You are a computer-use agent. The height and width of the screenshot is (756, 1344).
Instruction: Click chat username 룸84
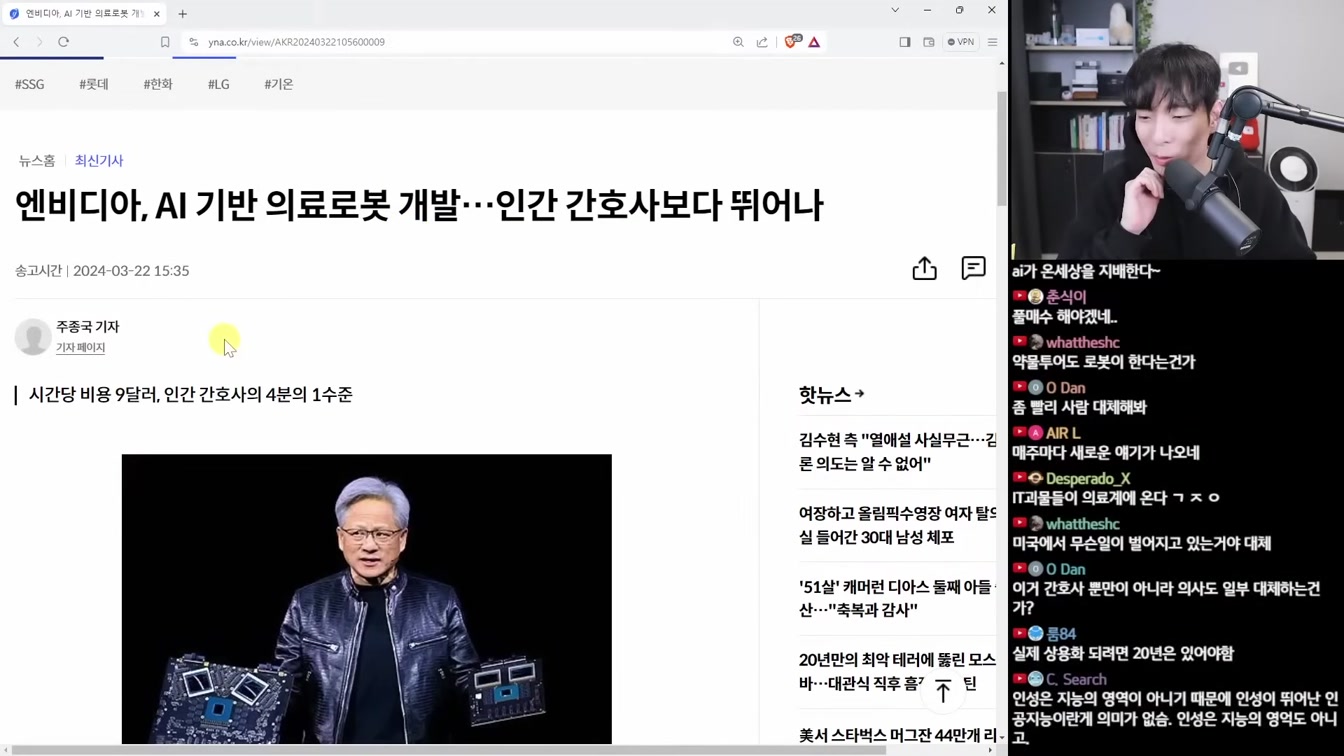tap(1061, 634)
